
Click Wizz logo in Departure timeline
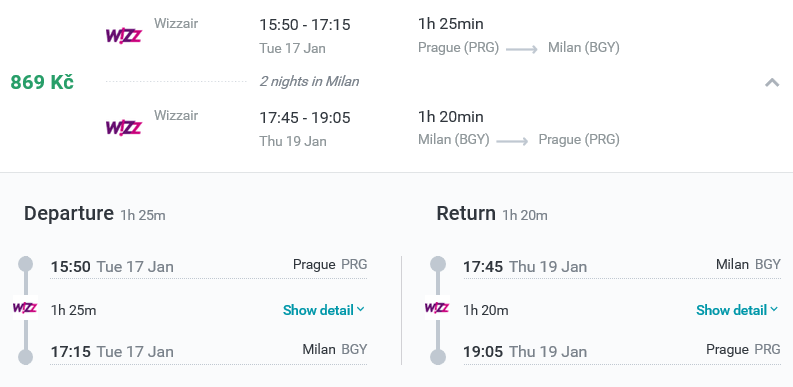(25, 308)
